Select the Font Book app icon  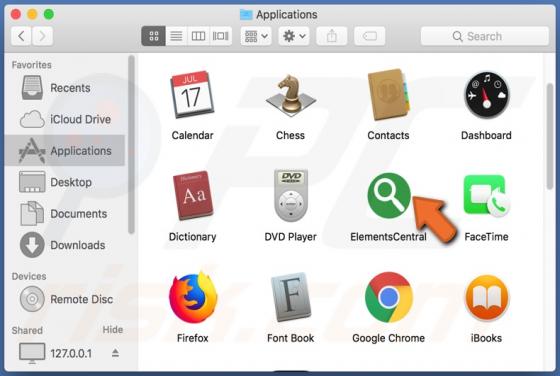point(291,297)
